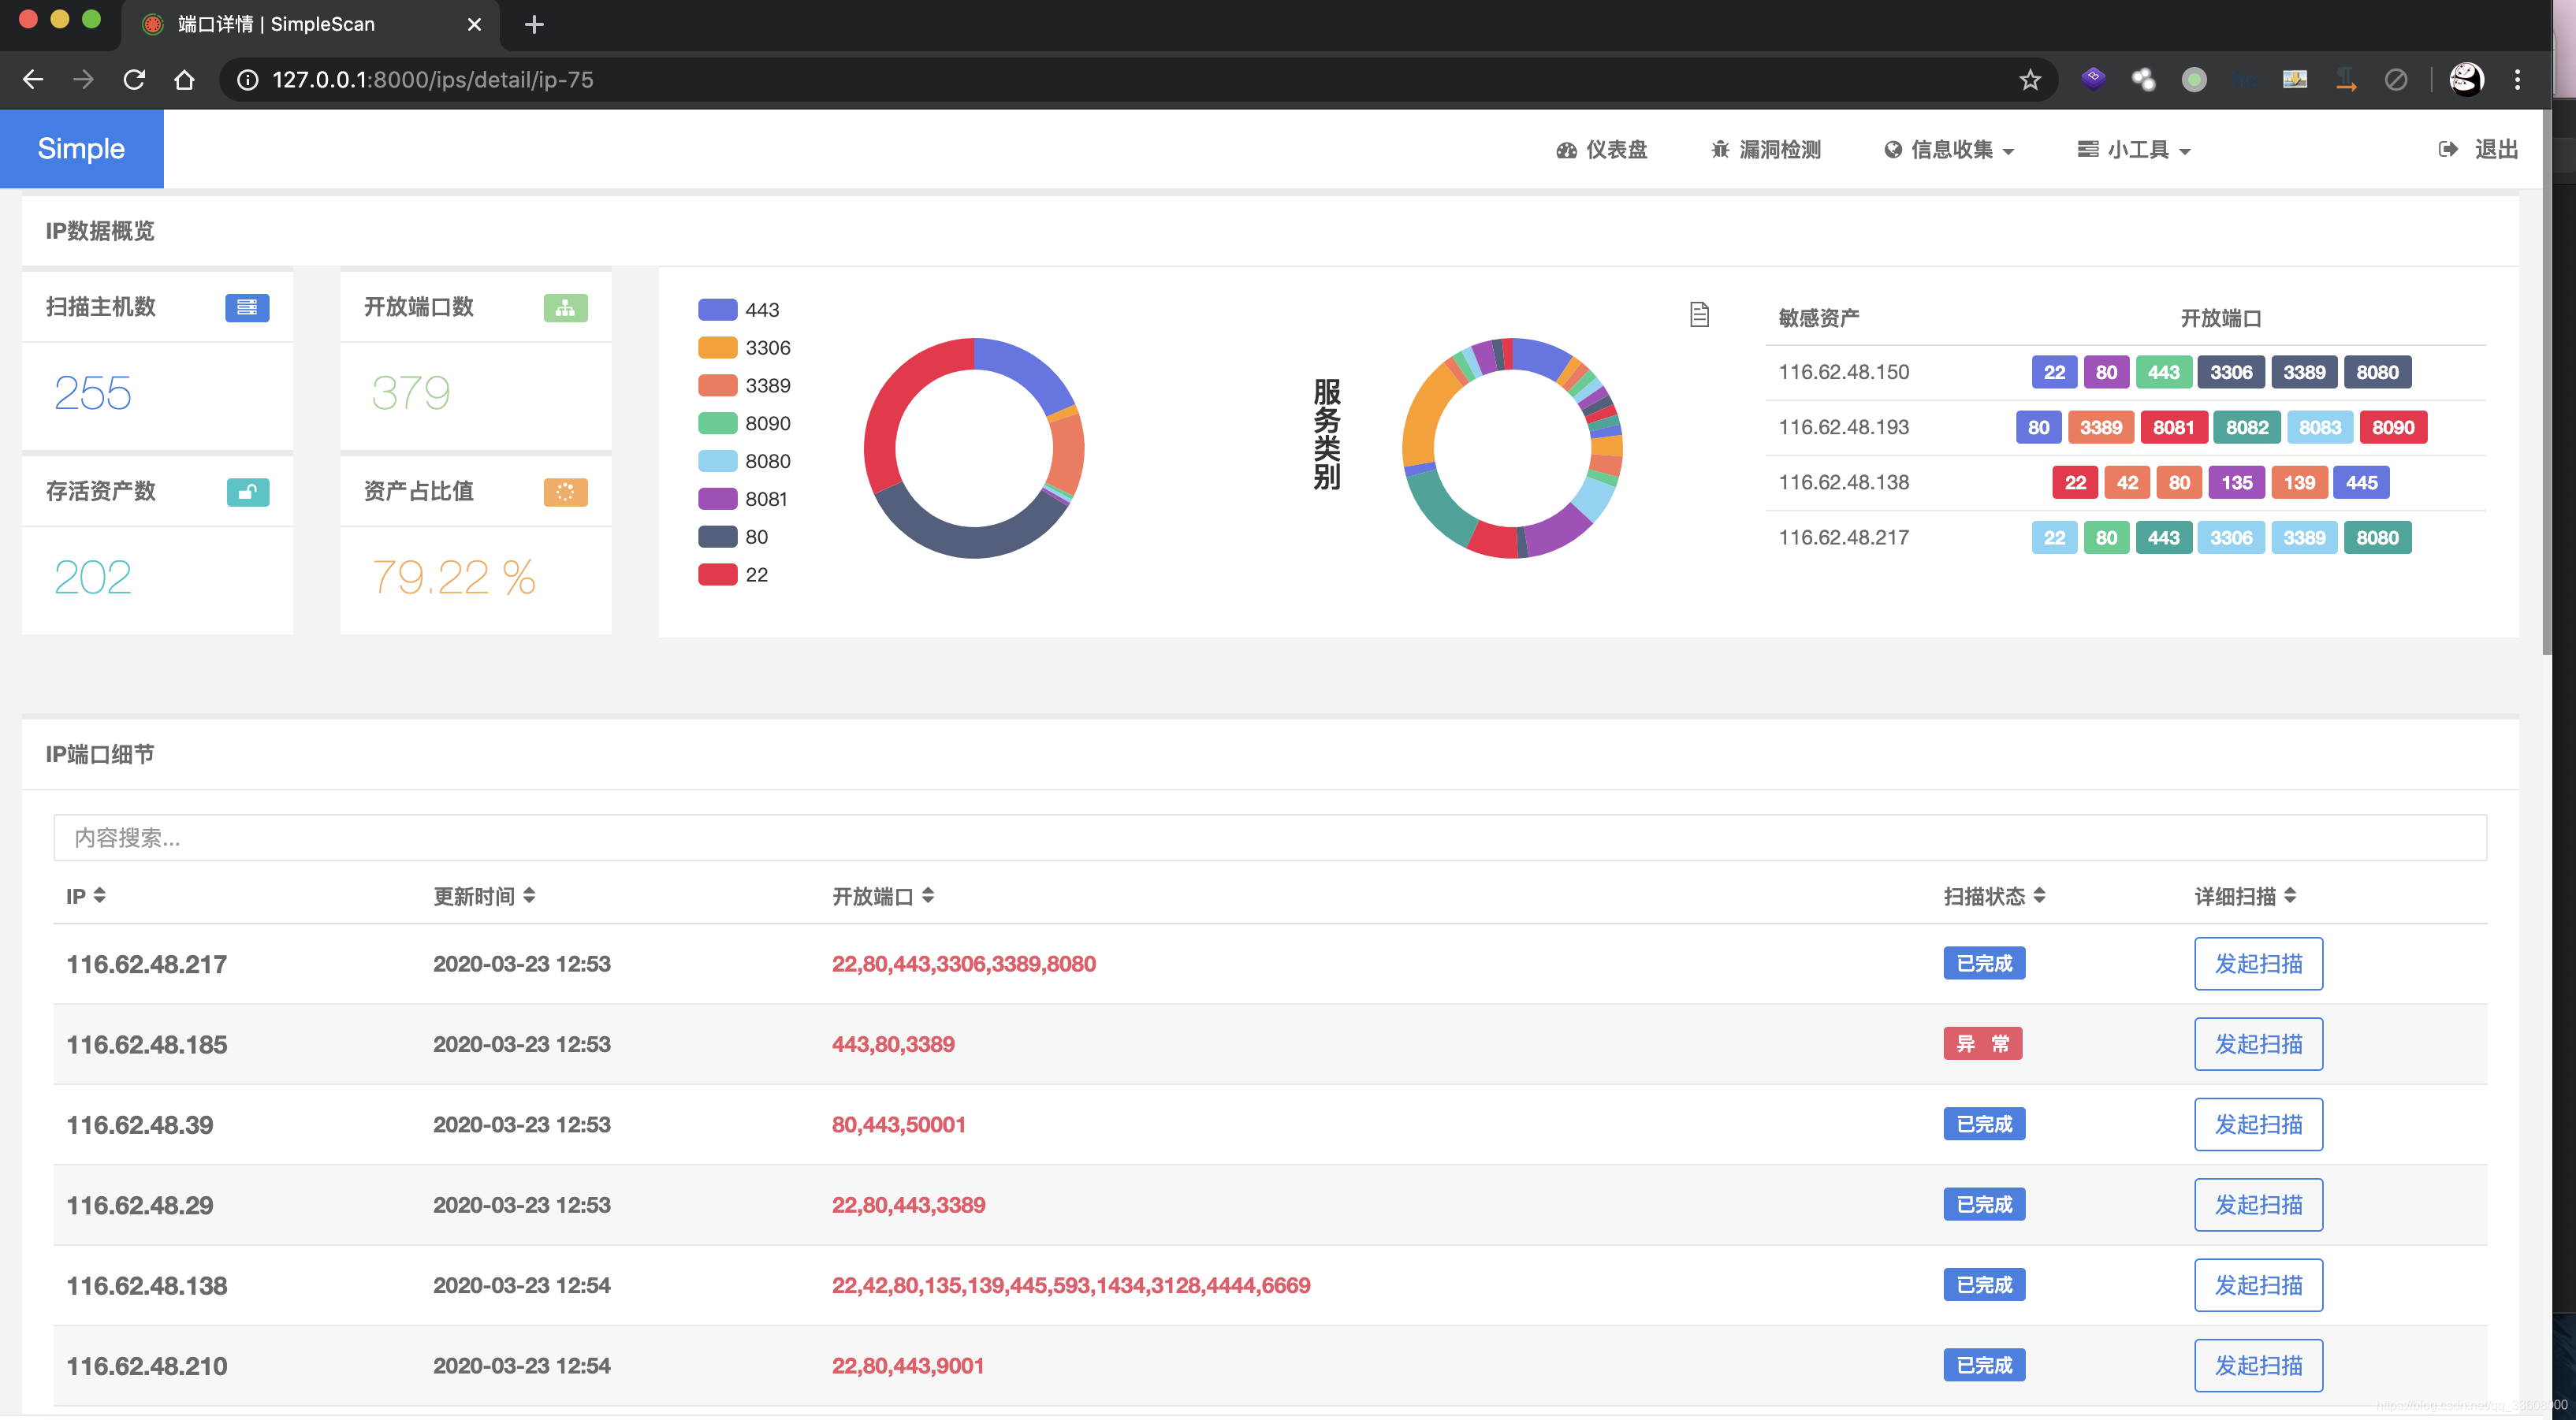
Task: Click the site info icon in address bar
Action: pyautogui.click(x=247, y=80)
